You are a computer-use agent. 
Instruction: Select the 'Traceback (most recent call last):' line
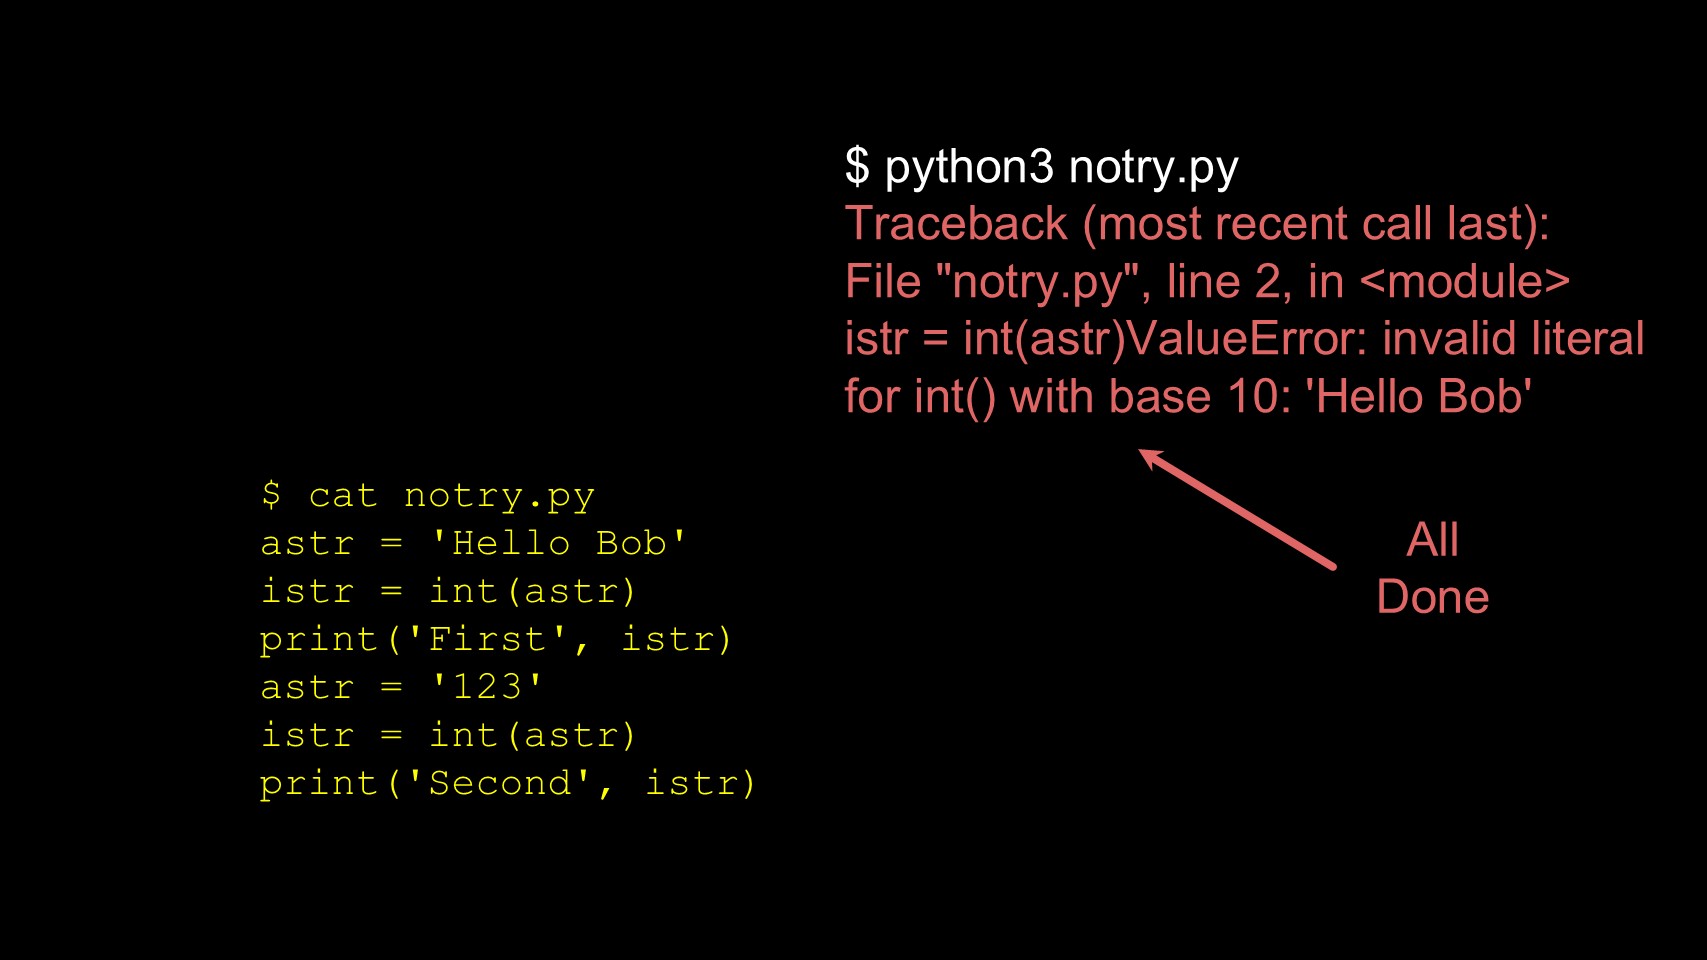click(1196, 224)
